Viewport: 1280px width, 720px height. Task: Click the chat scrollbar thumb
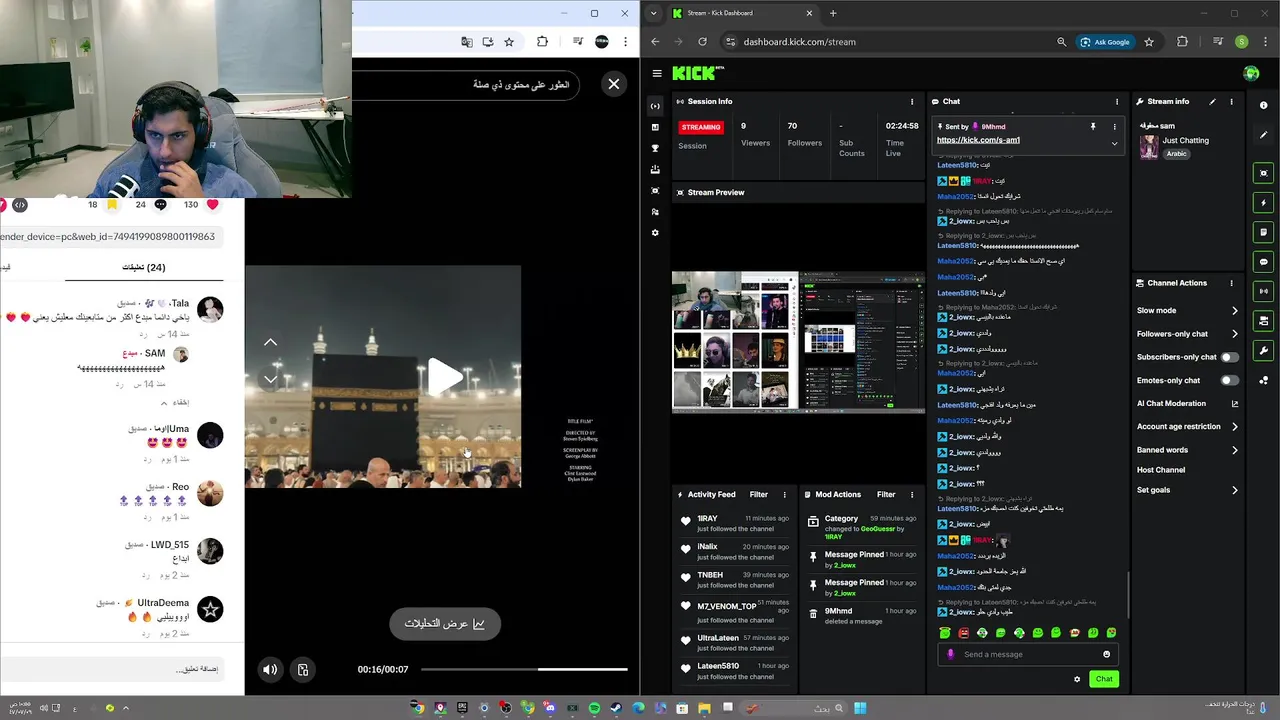point(1128,594)
